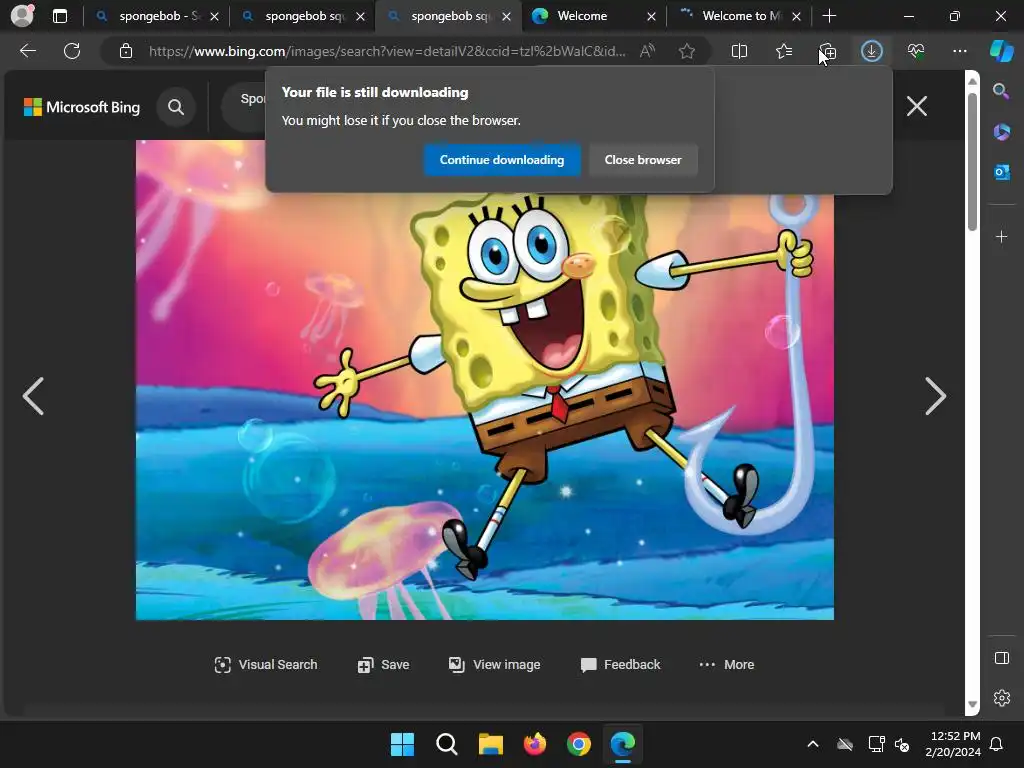Open the browser profile avatar
The width and height of the screenshot is (1024, 768).
click(22, 16)
